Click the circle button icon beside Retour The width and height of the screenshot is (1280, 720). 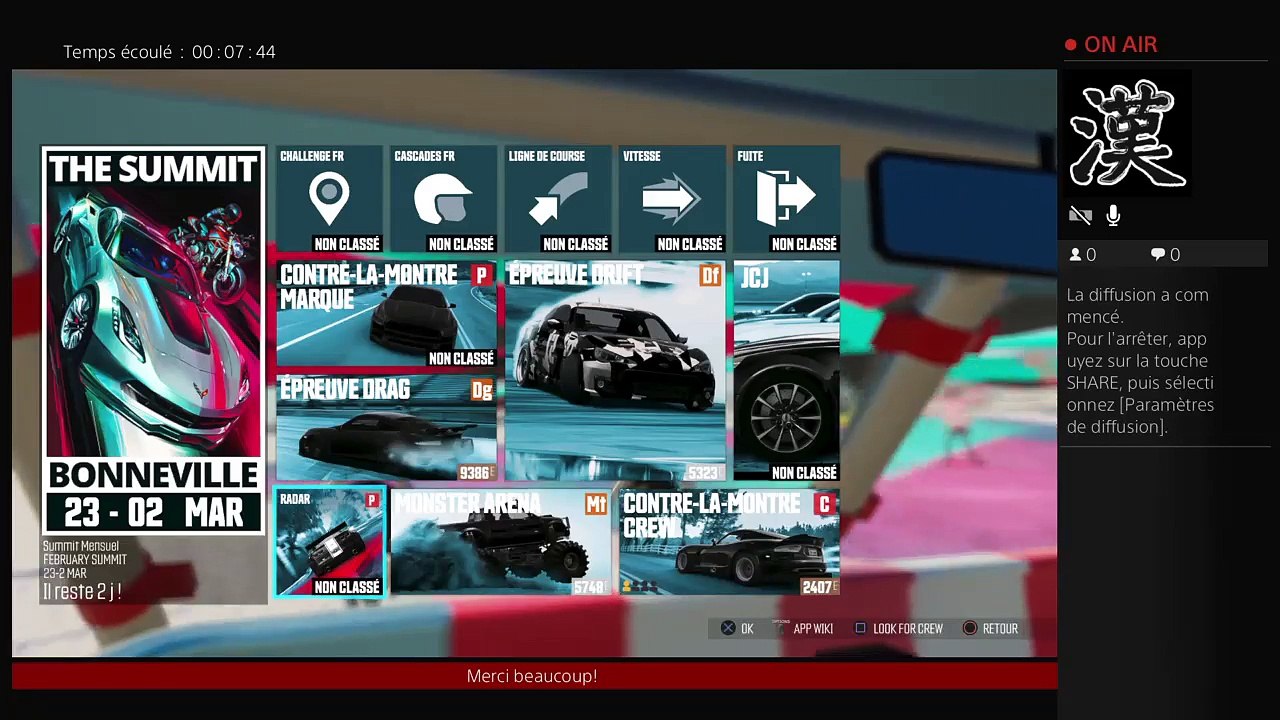969,628
